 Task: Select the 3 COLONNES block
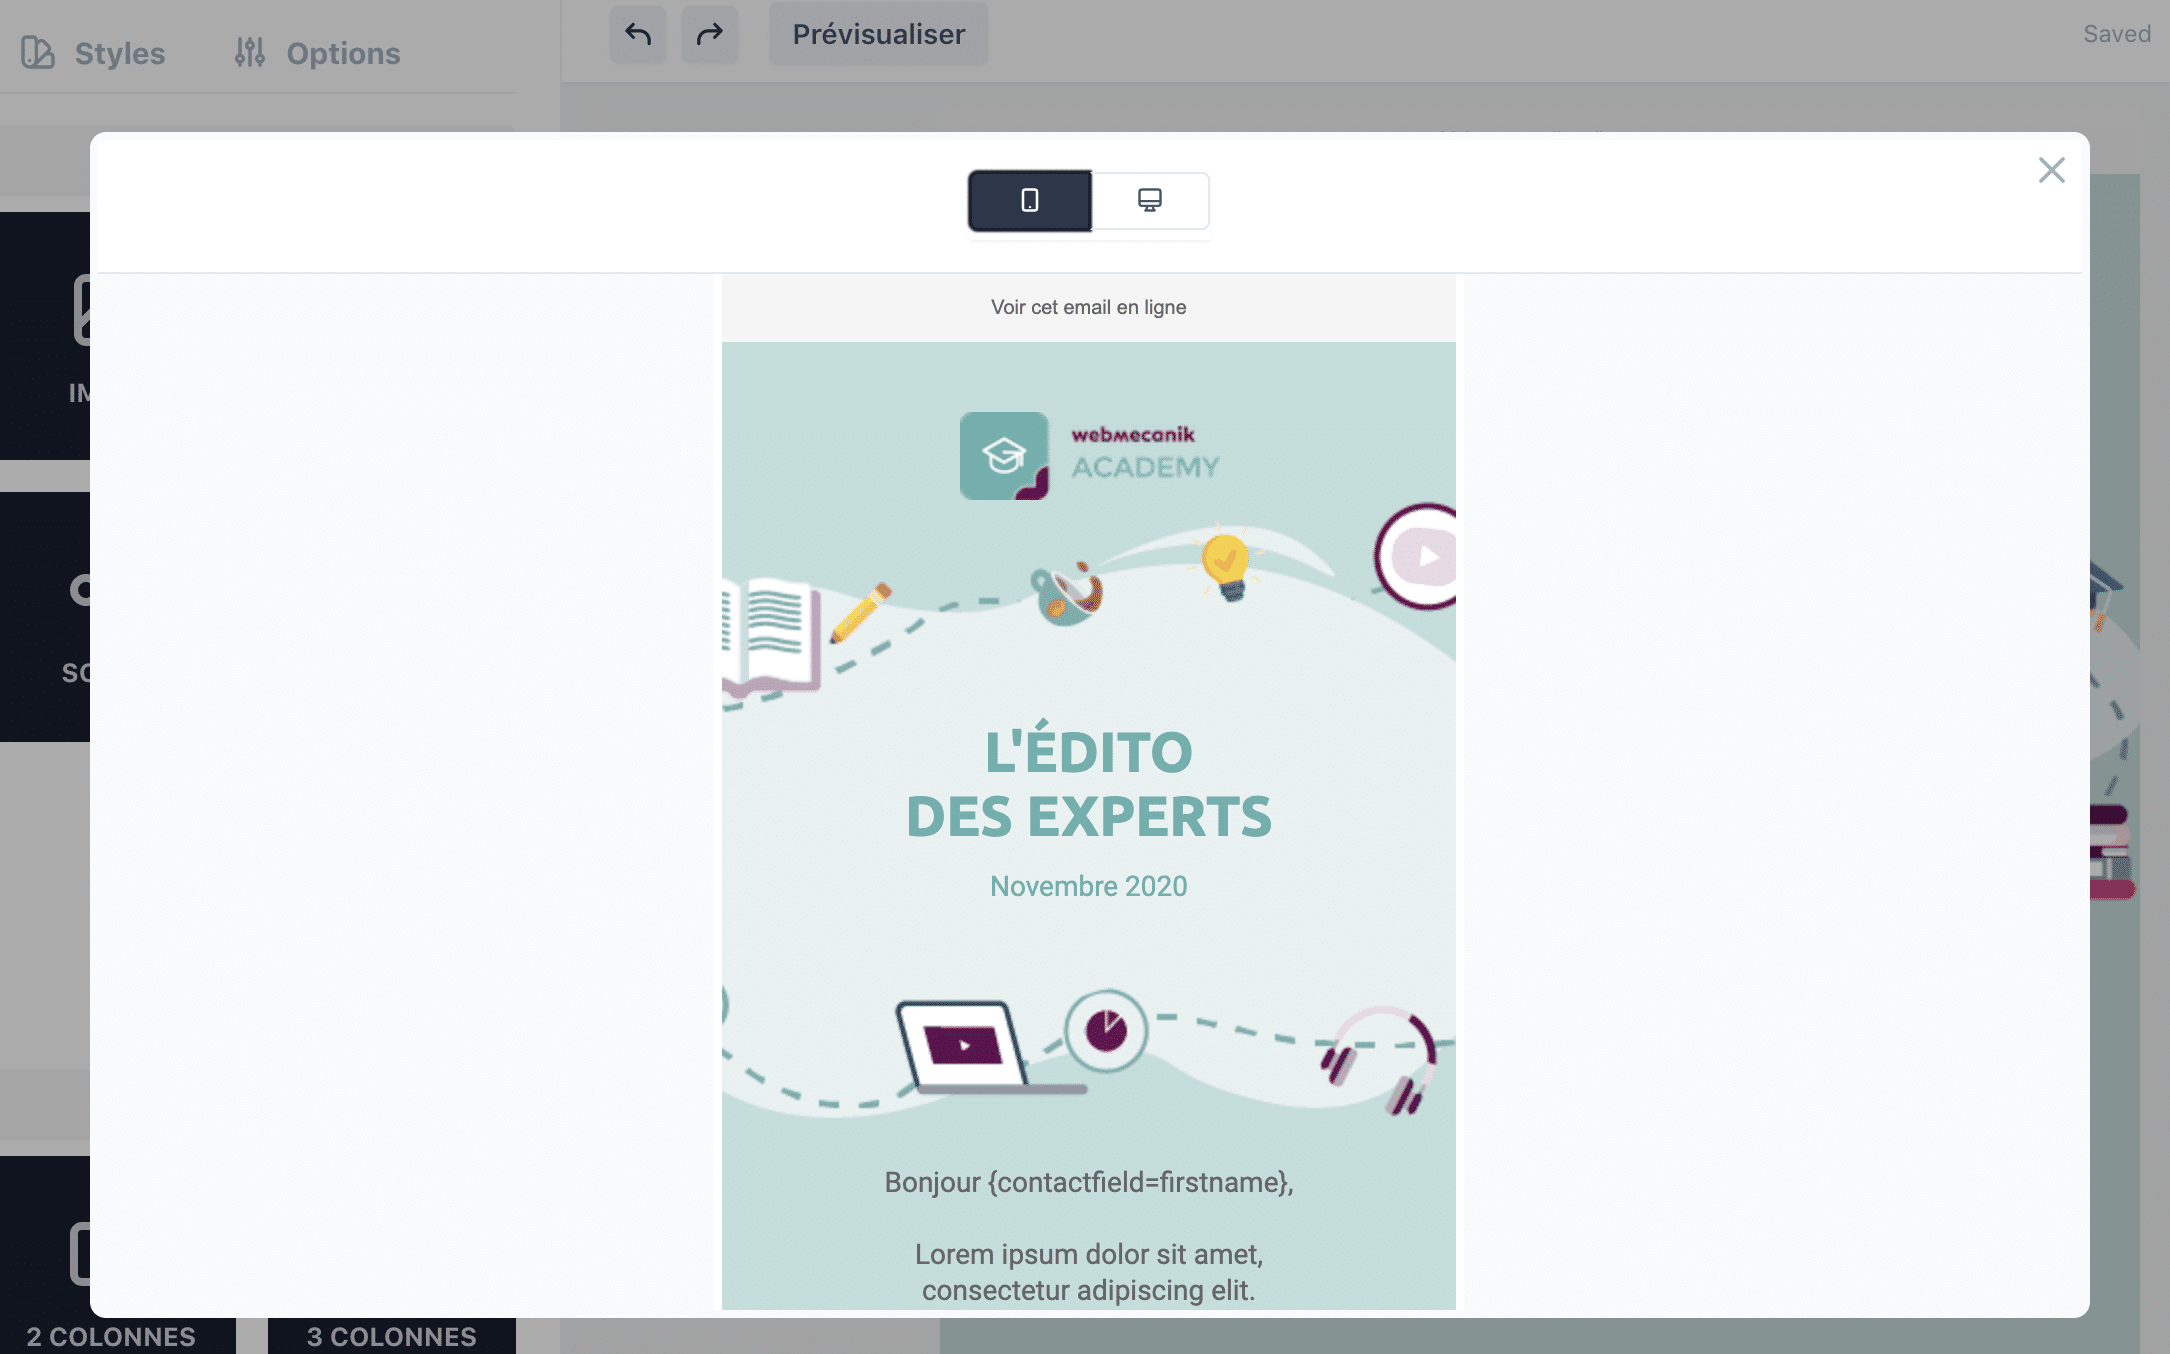click(x=390, y=1335)
